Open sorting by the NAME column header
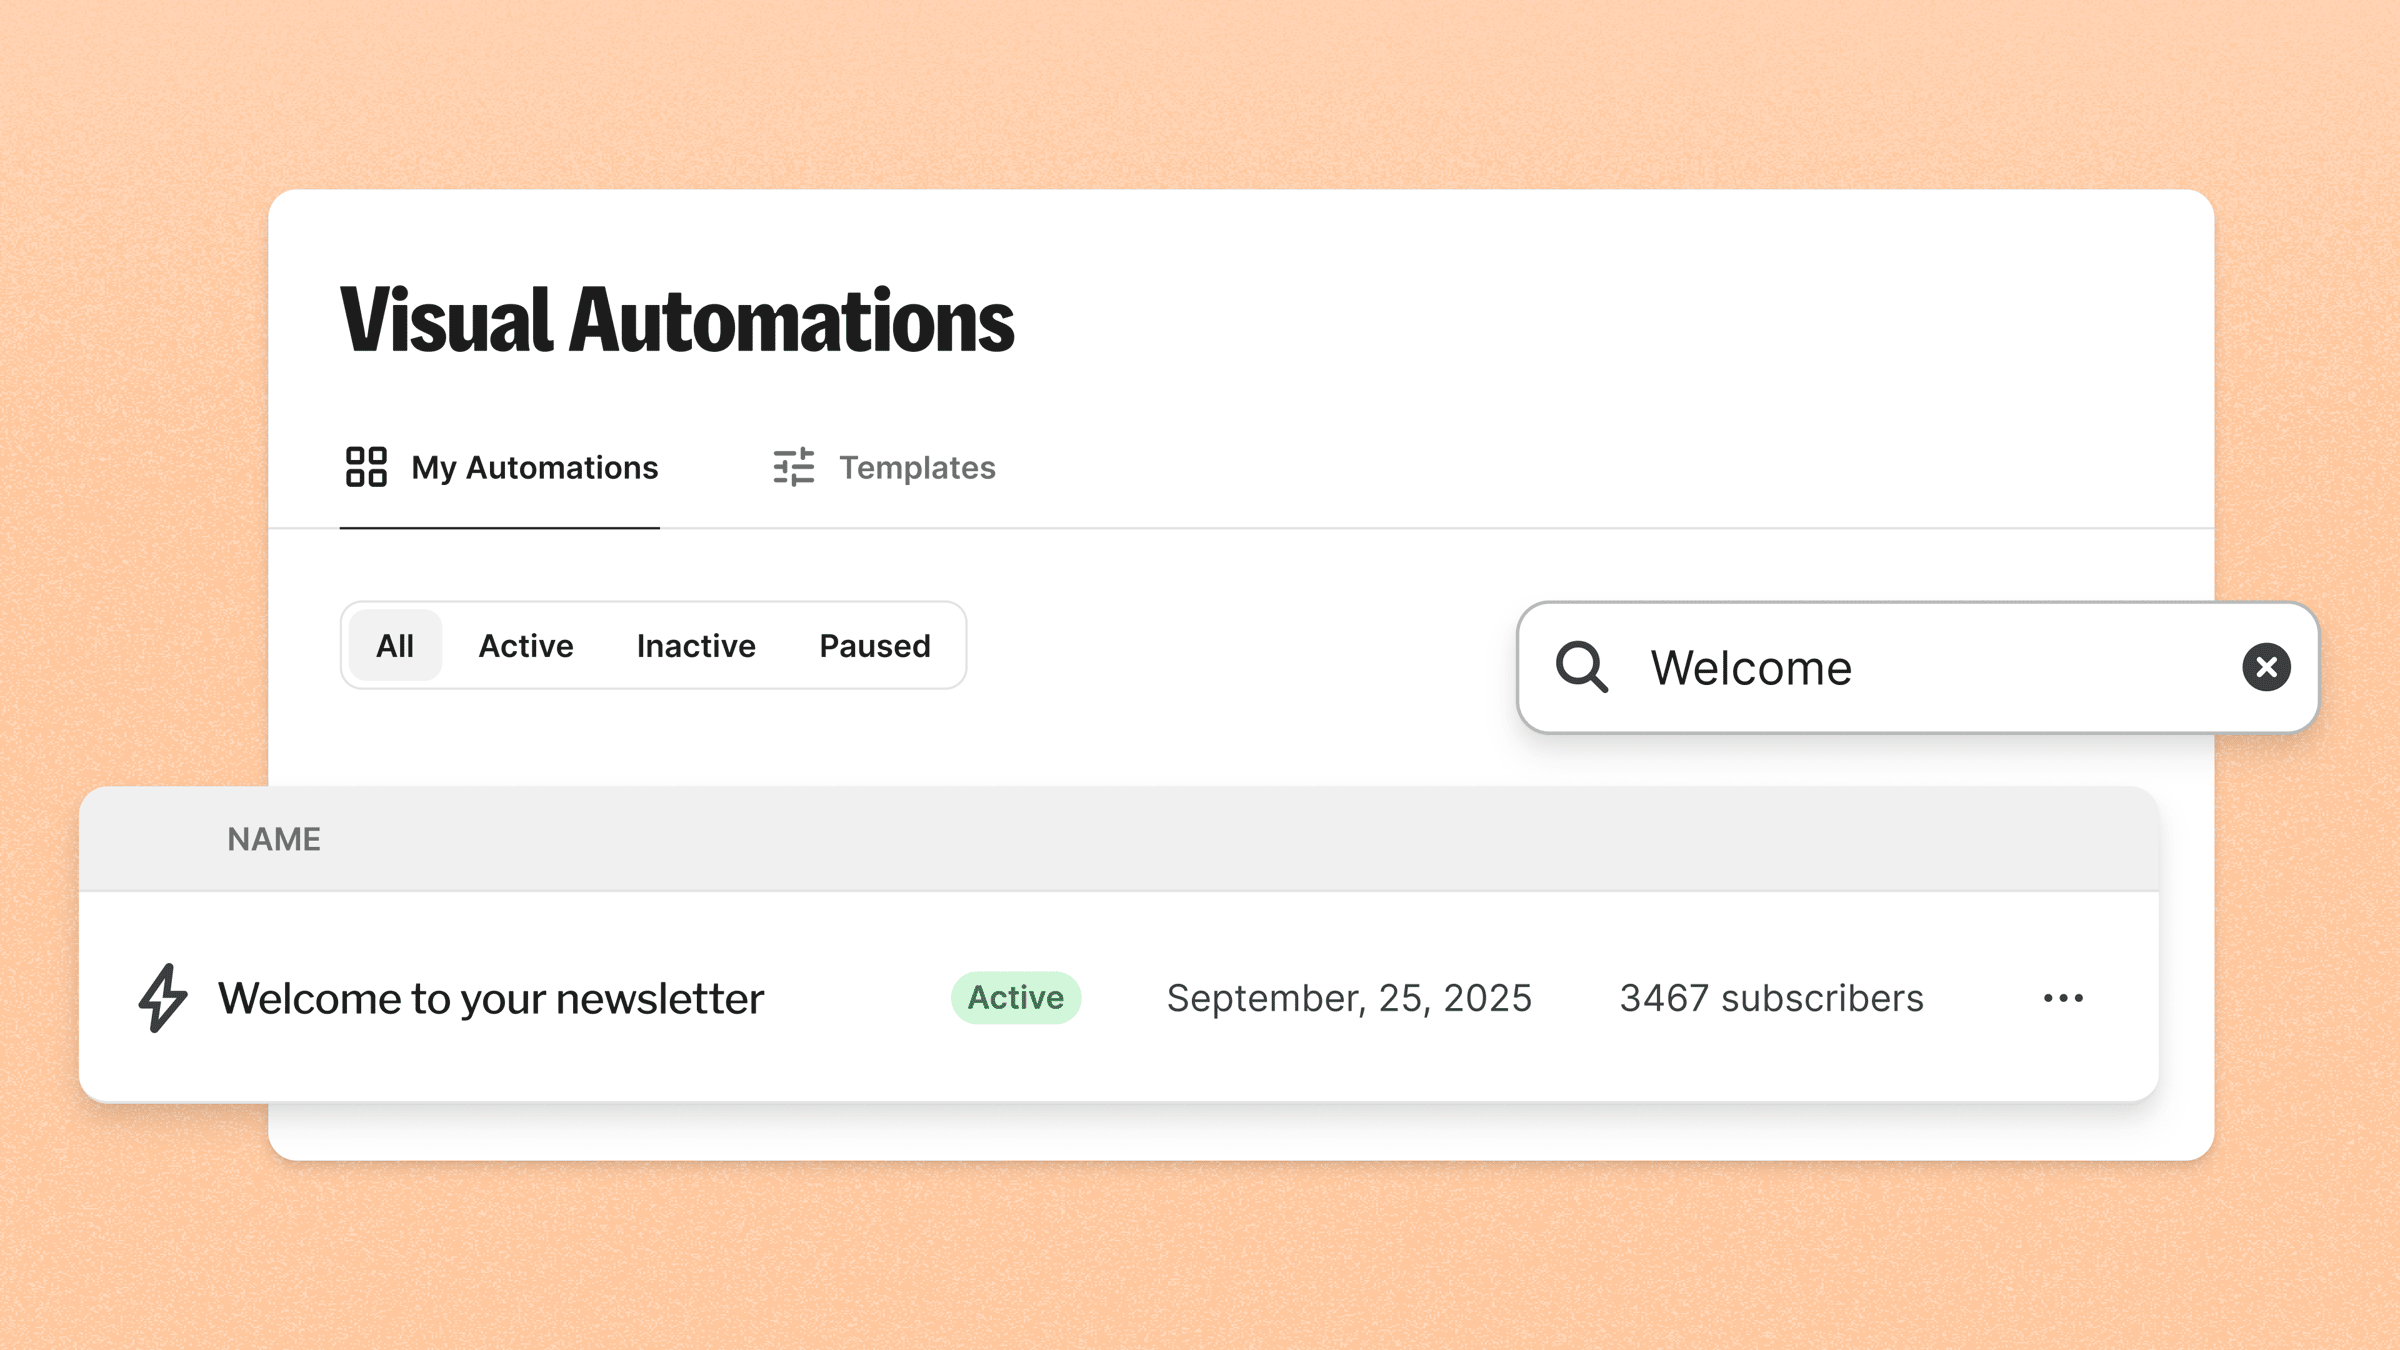 274,838
